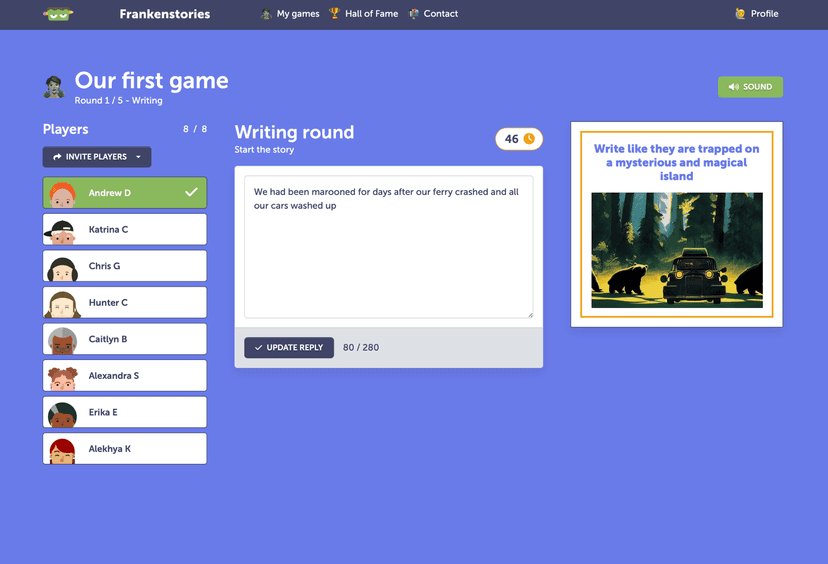Click Alekhya K's red-haired avatar
Screen dimensions: 828x564
[62, 451]
